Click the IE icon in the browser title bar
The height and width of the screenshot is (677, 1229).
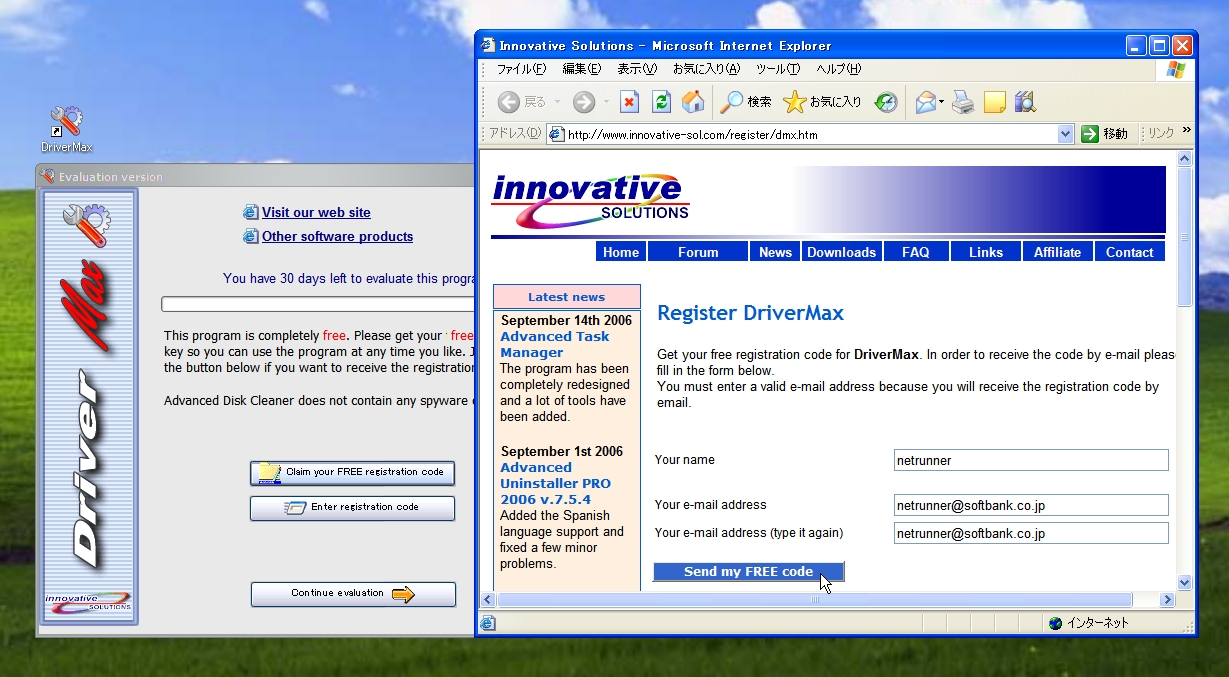(x=488, y=45)
